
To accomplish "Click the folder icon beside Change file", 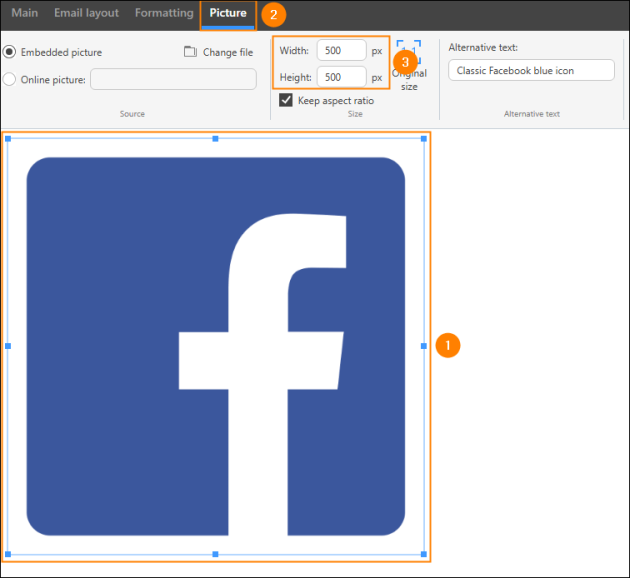I will click(190, 52).
